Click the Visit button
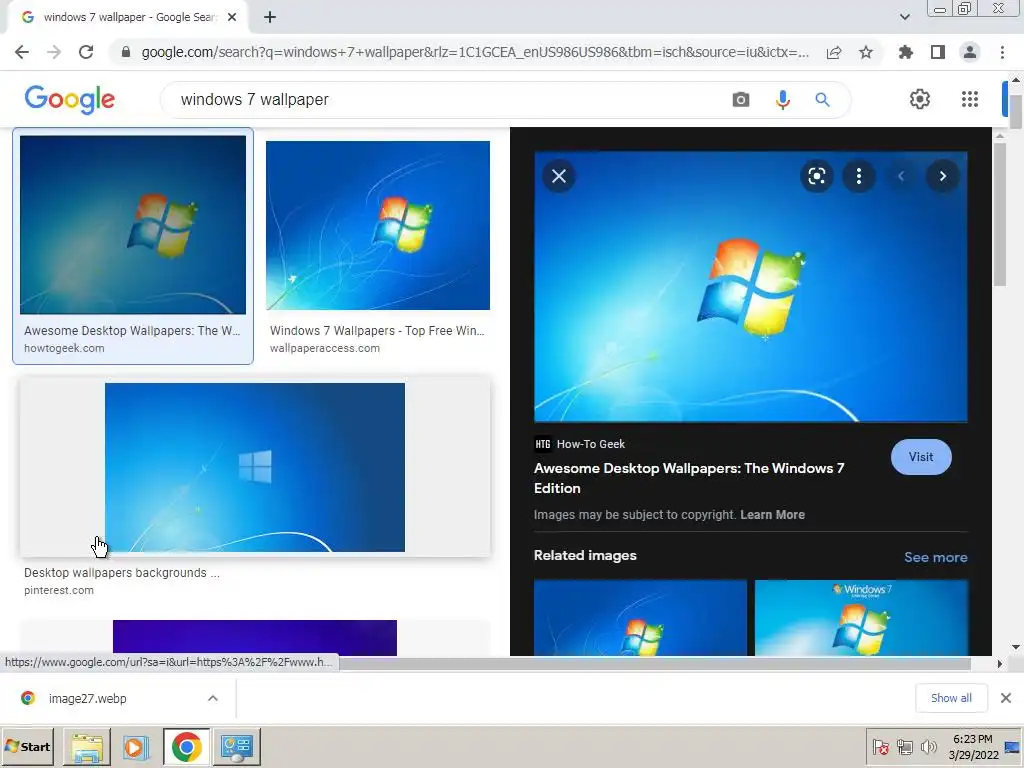 coord(921,457)
